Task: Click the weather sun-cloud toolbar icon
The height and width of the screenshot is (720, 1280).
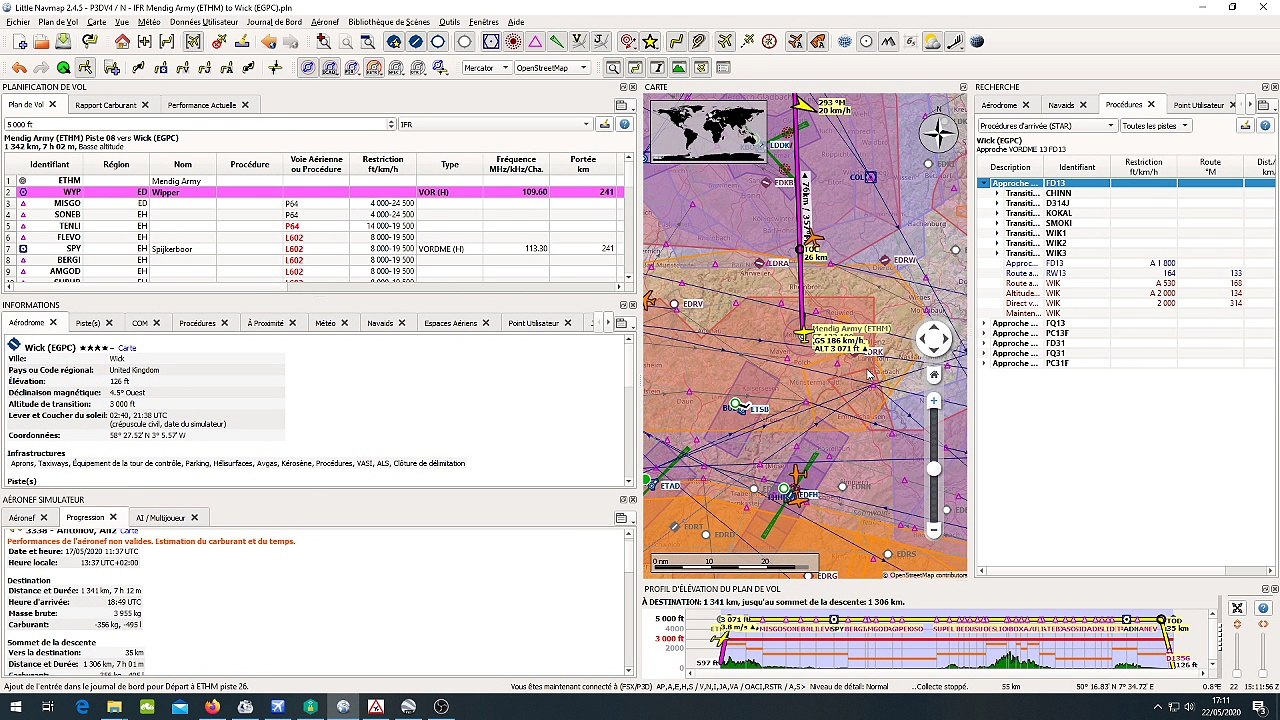Action: pyautogui.click(x=932, y=42)
